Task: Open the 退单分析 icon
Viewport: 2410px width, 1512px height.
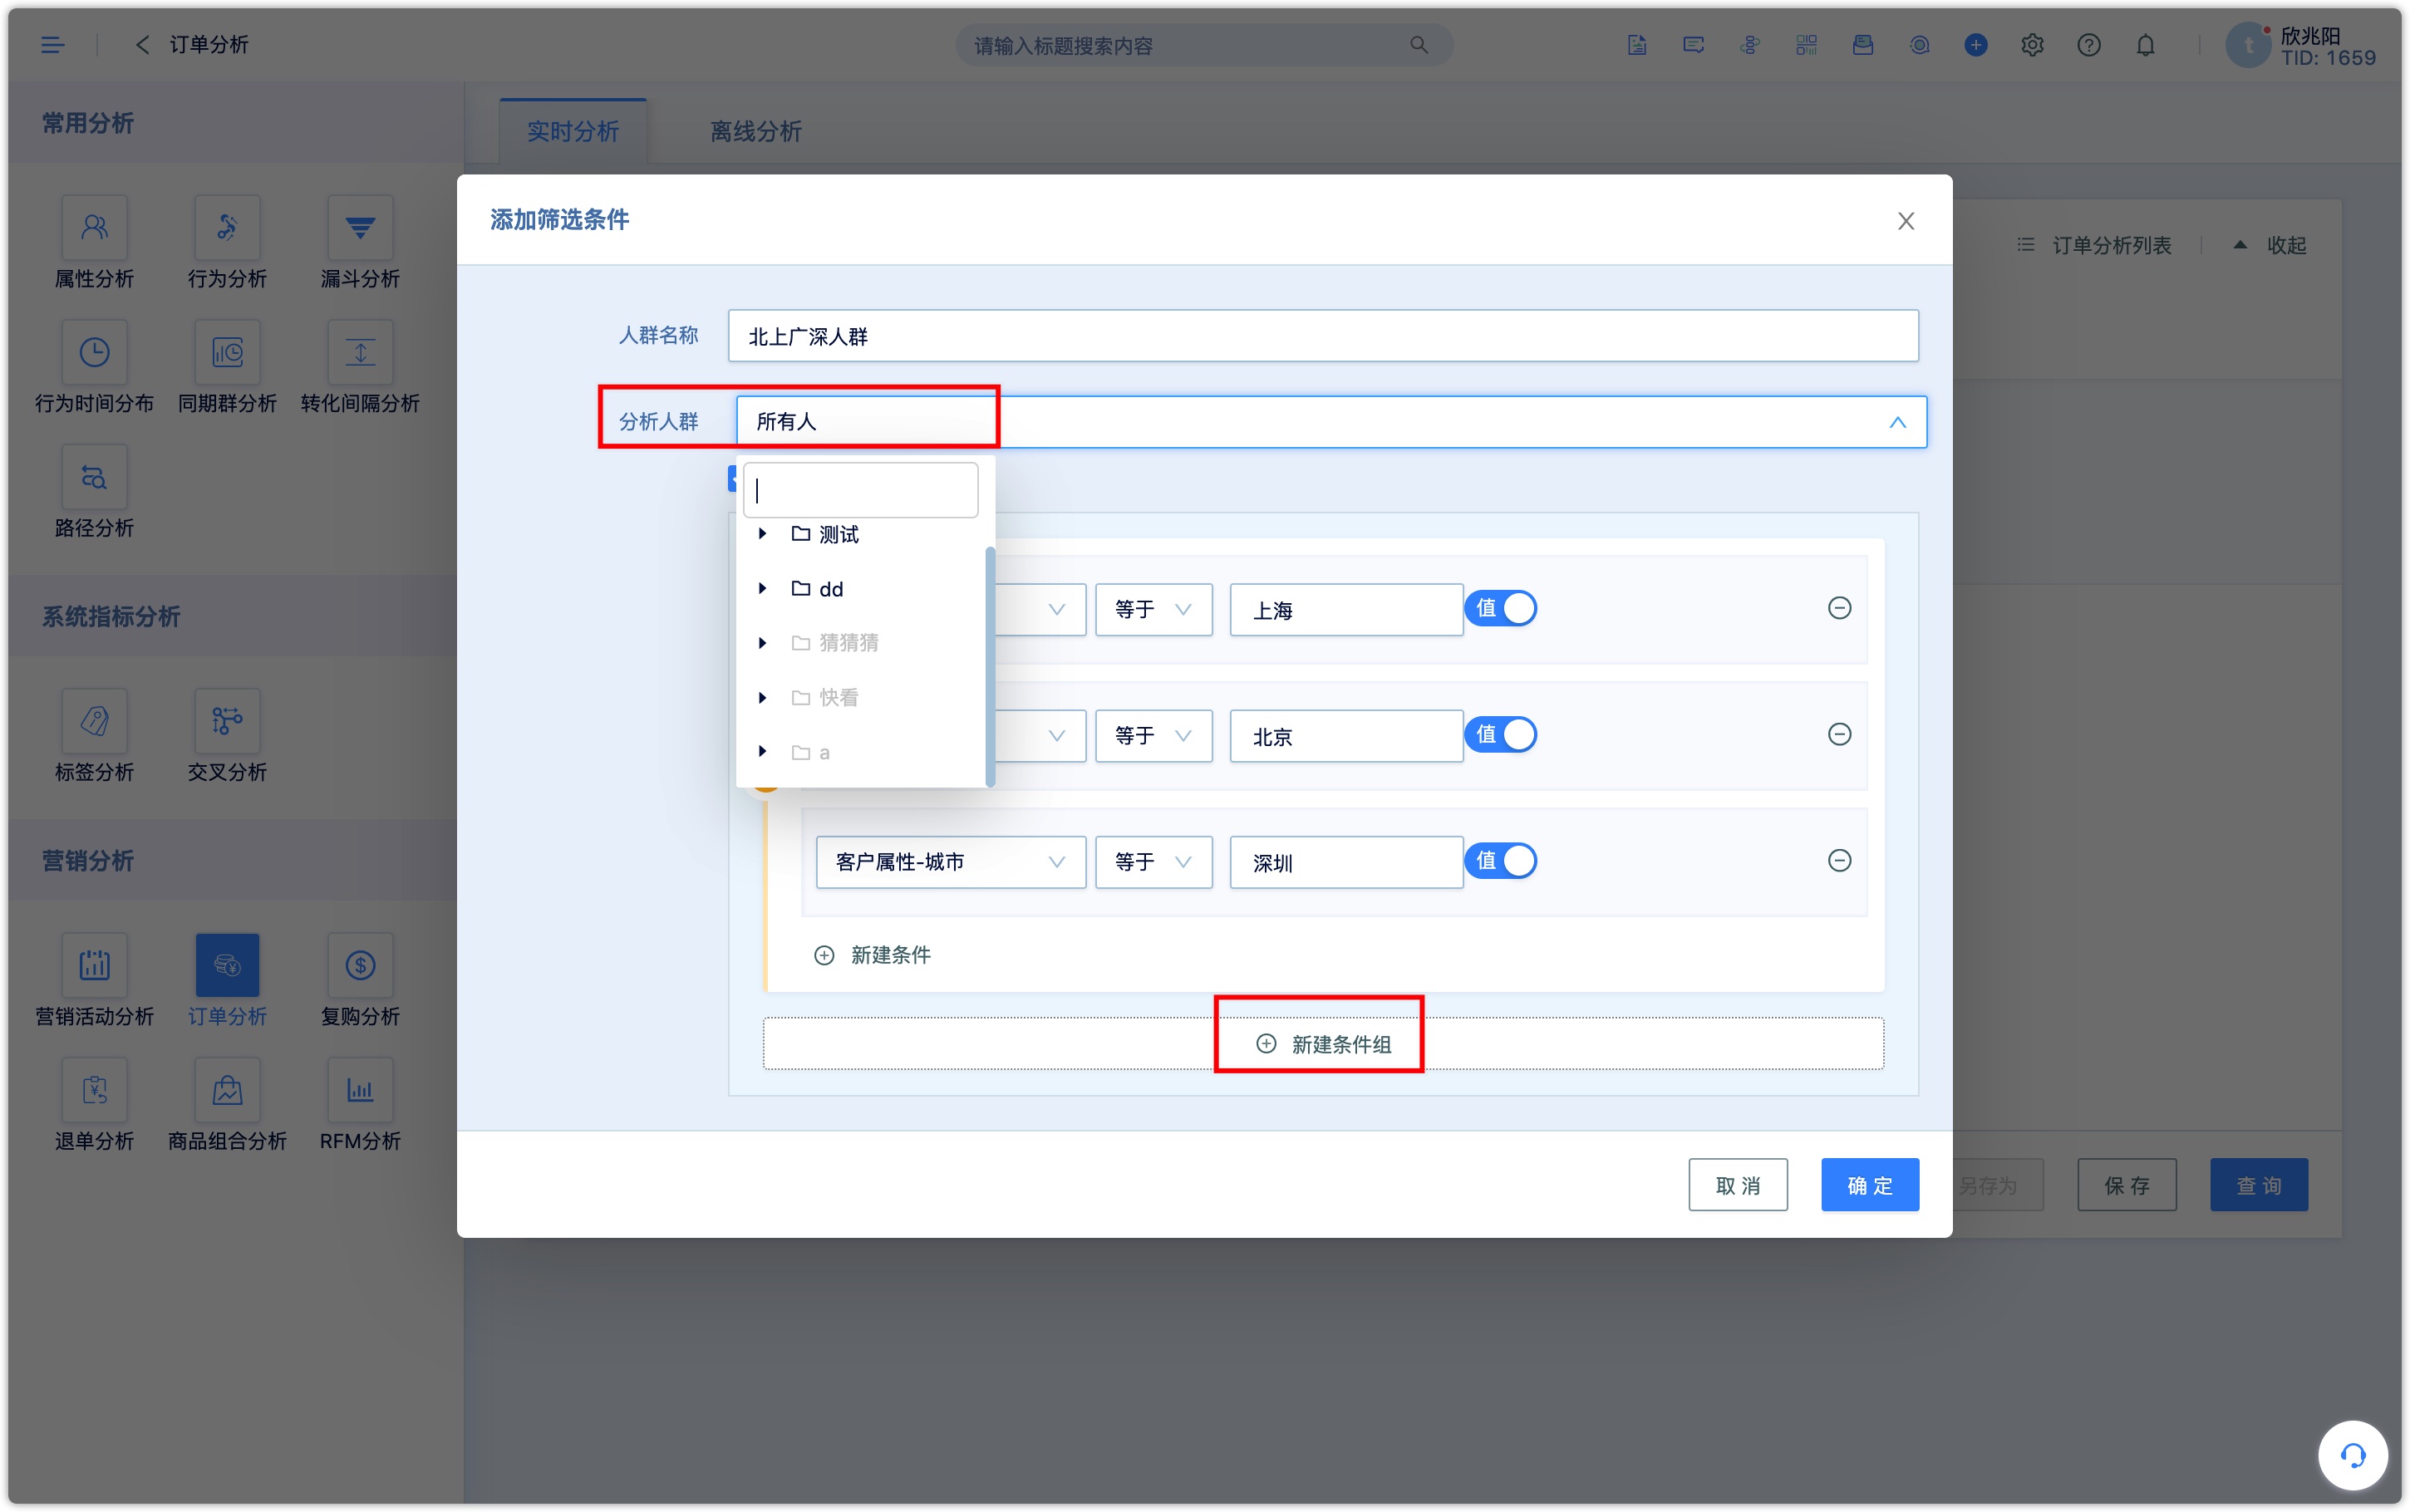Action: (x=94, y=1090)
